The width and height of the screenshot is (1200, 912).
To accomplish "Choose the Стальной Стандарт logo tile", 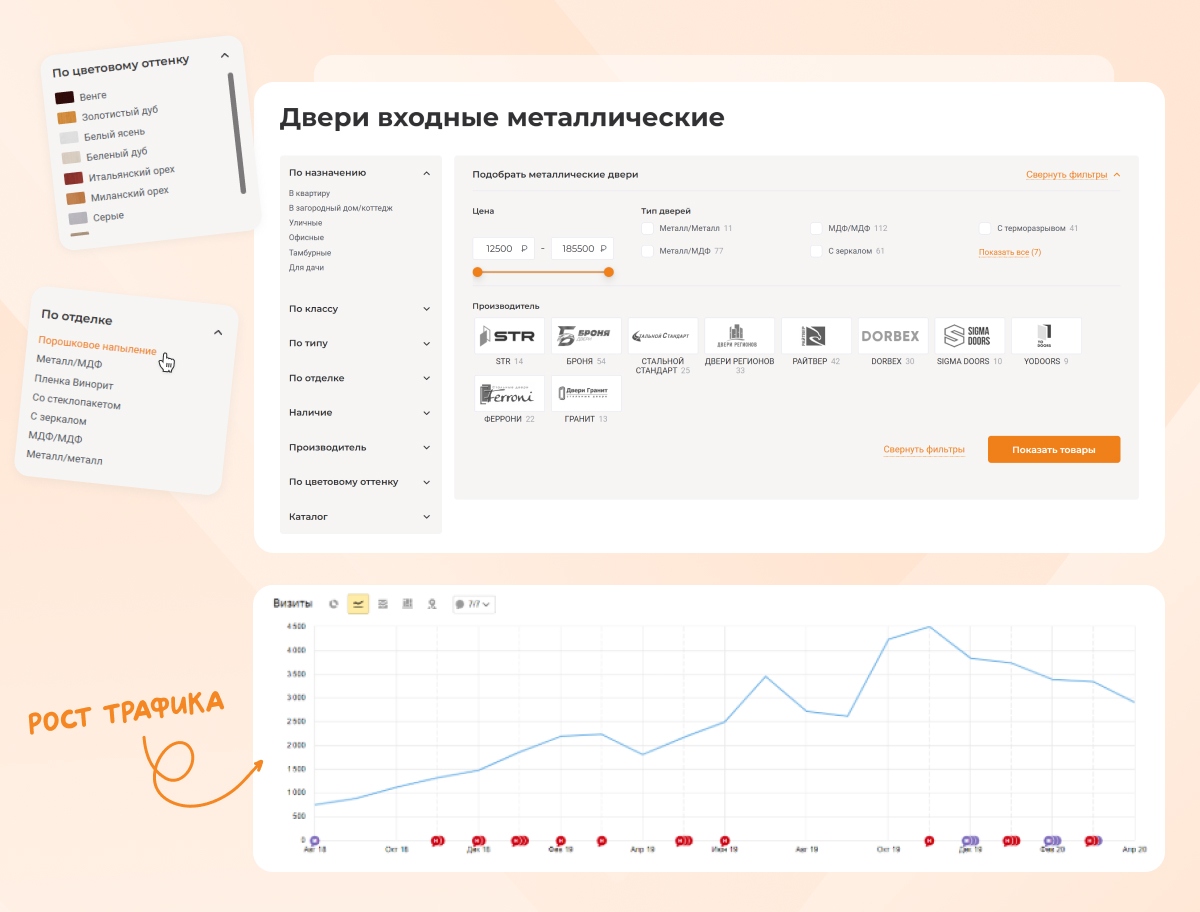I will [663, 336].
